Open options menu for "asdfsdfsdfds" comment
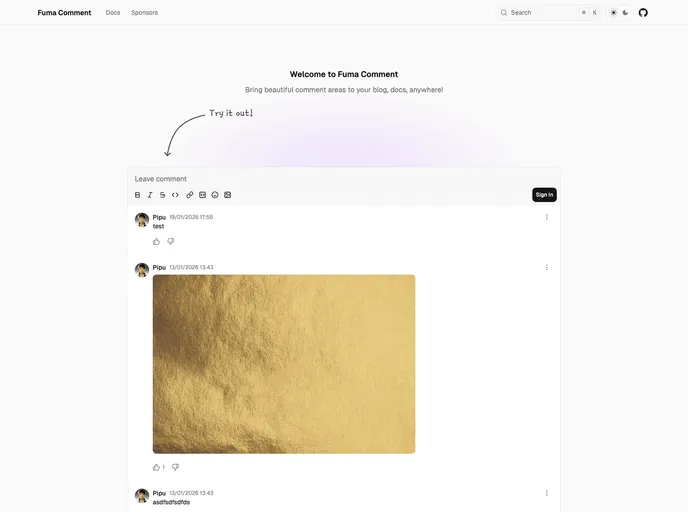Viewport: 688px width, 512px height. [x=546, y=493]
